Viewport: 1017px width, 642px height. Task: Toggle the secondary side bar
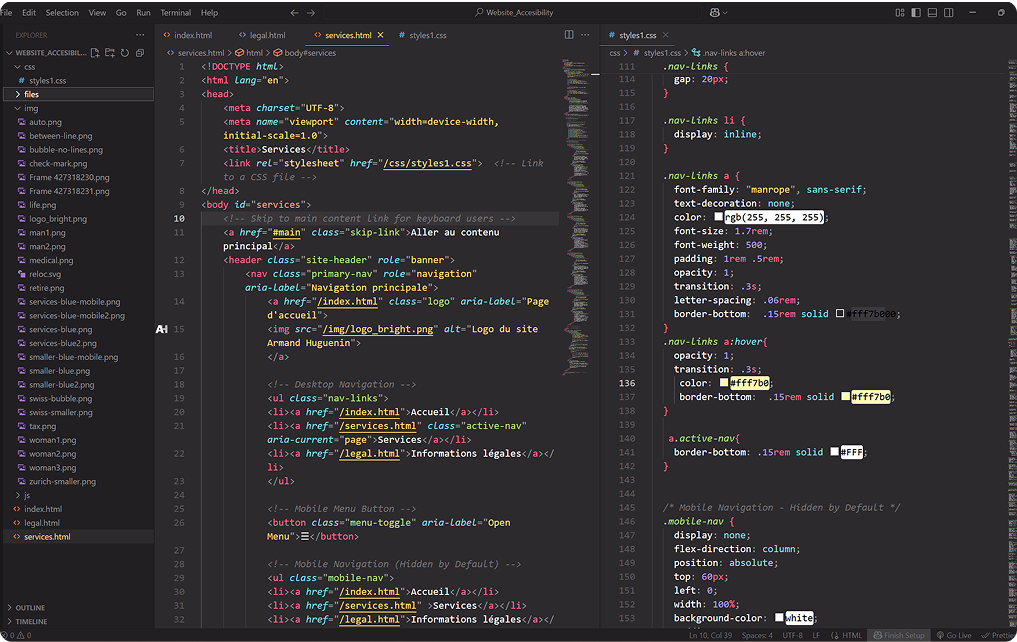point(948,13)
